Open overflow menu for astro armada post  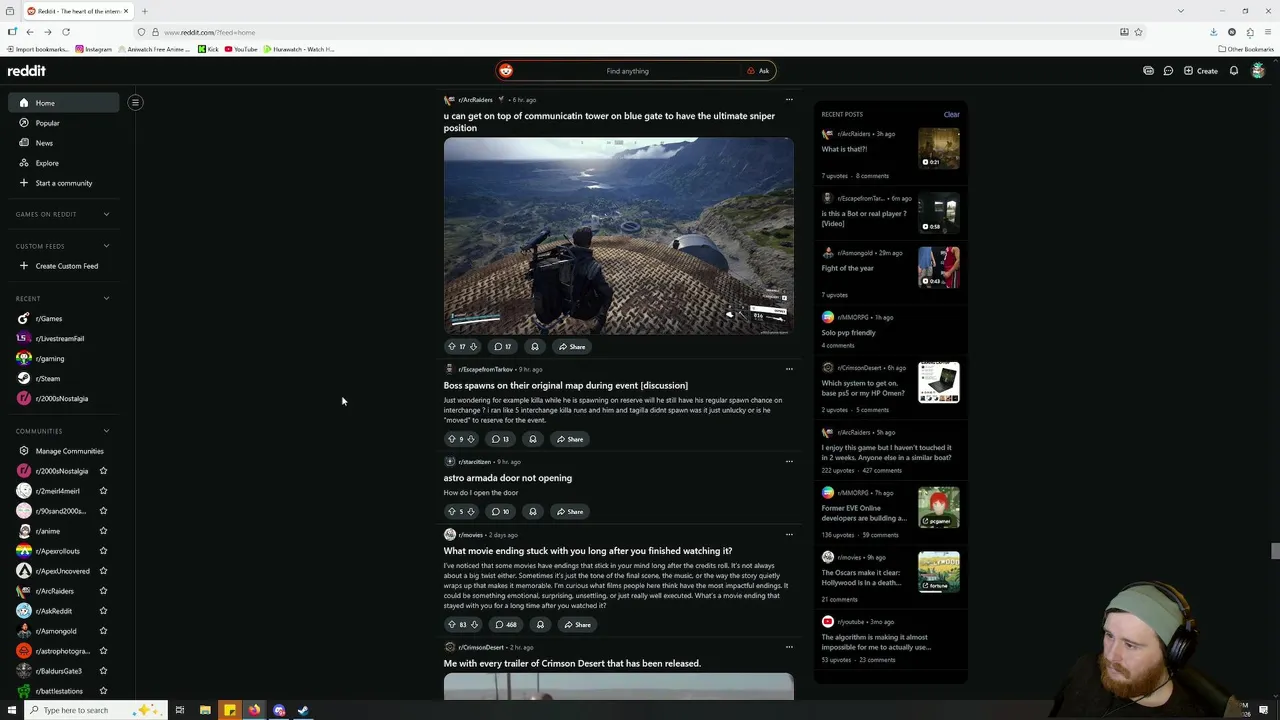789,462
